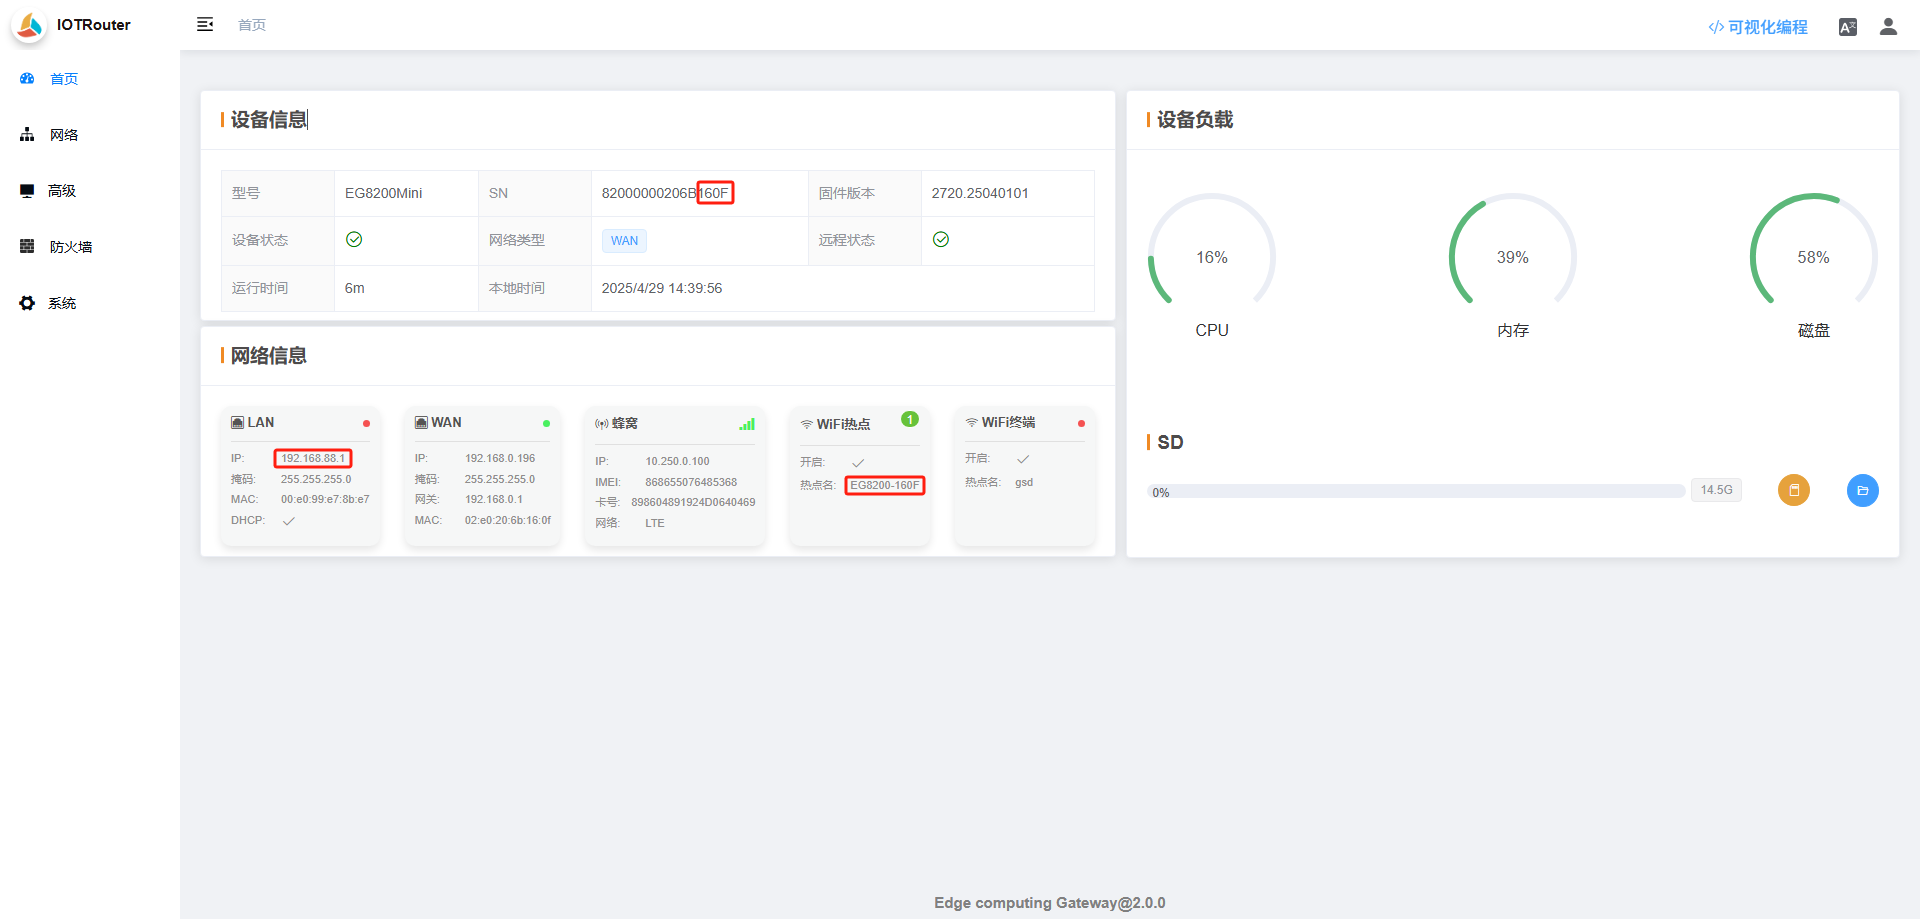Click the orange SD card format button

pyautogui.click(x=1793, y=490)
